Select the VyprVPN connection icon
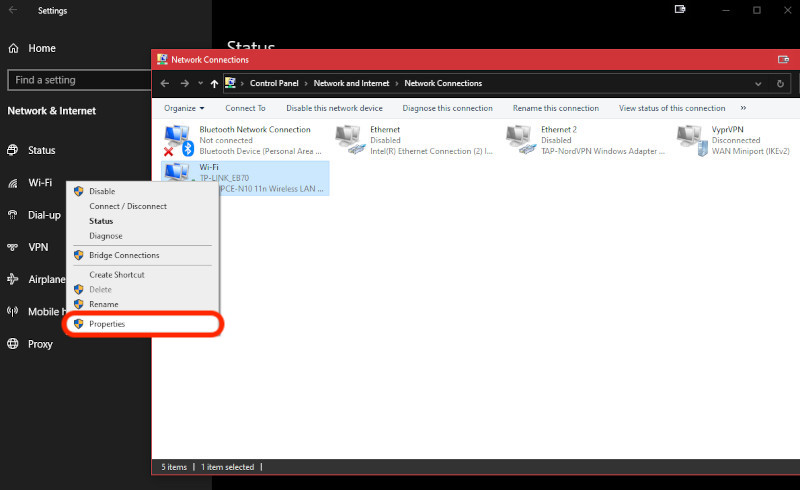 (x=692, y=140)
